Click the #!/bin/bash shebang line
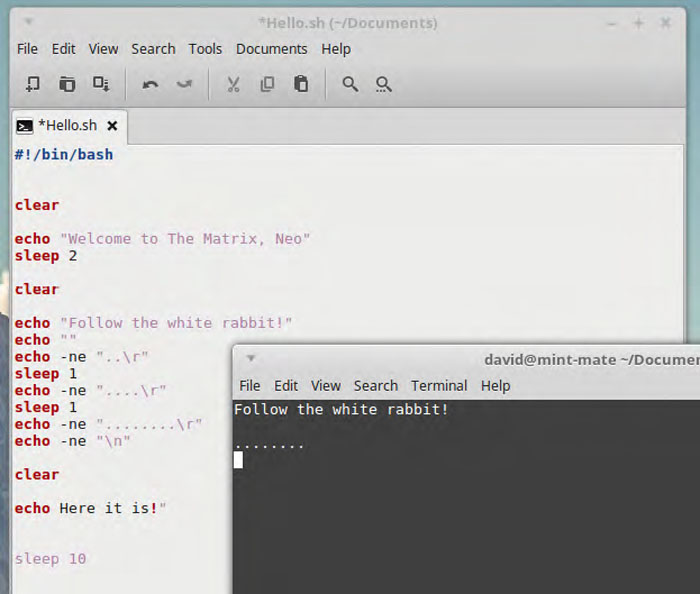Image resolution: width=700 pixels, height=594 pixels. point(64,154)
